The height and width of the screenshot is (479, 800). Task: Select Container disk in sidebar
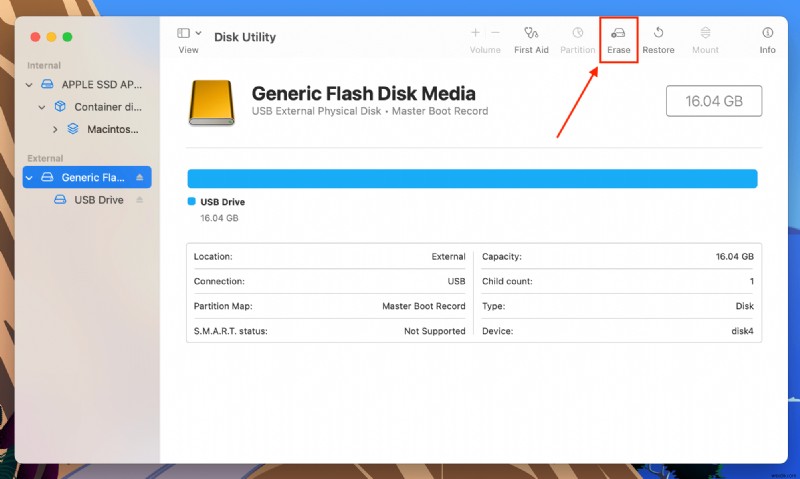click(x=87, y=107)
